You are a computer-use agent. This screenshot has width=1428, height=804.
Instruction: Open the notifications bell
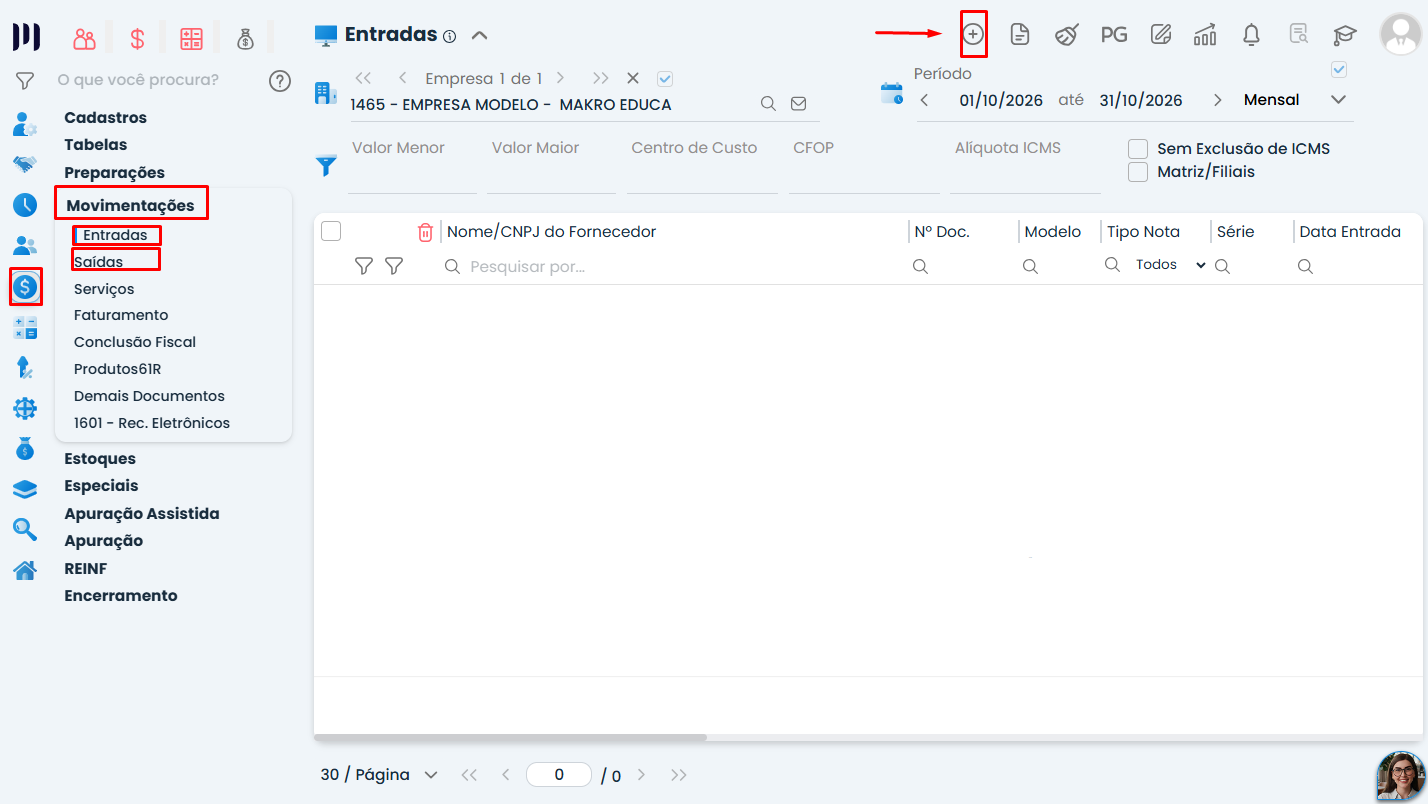pos(1251,35)
